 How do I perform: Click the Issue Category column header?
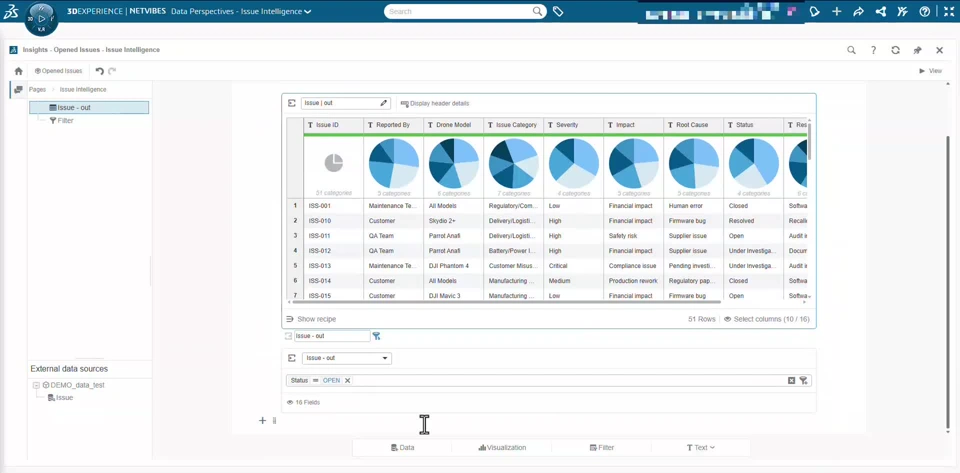(514, 125)
